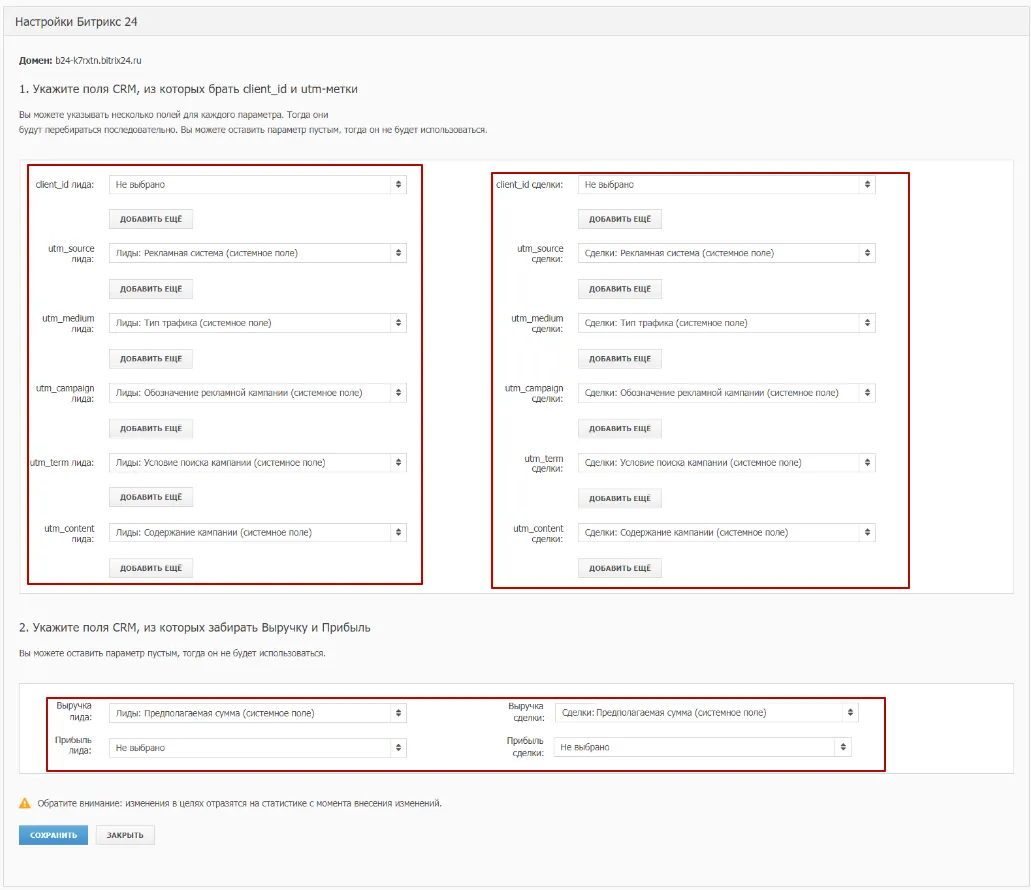Open the client_id сделки dropdown

727,185
